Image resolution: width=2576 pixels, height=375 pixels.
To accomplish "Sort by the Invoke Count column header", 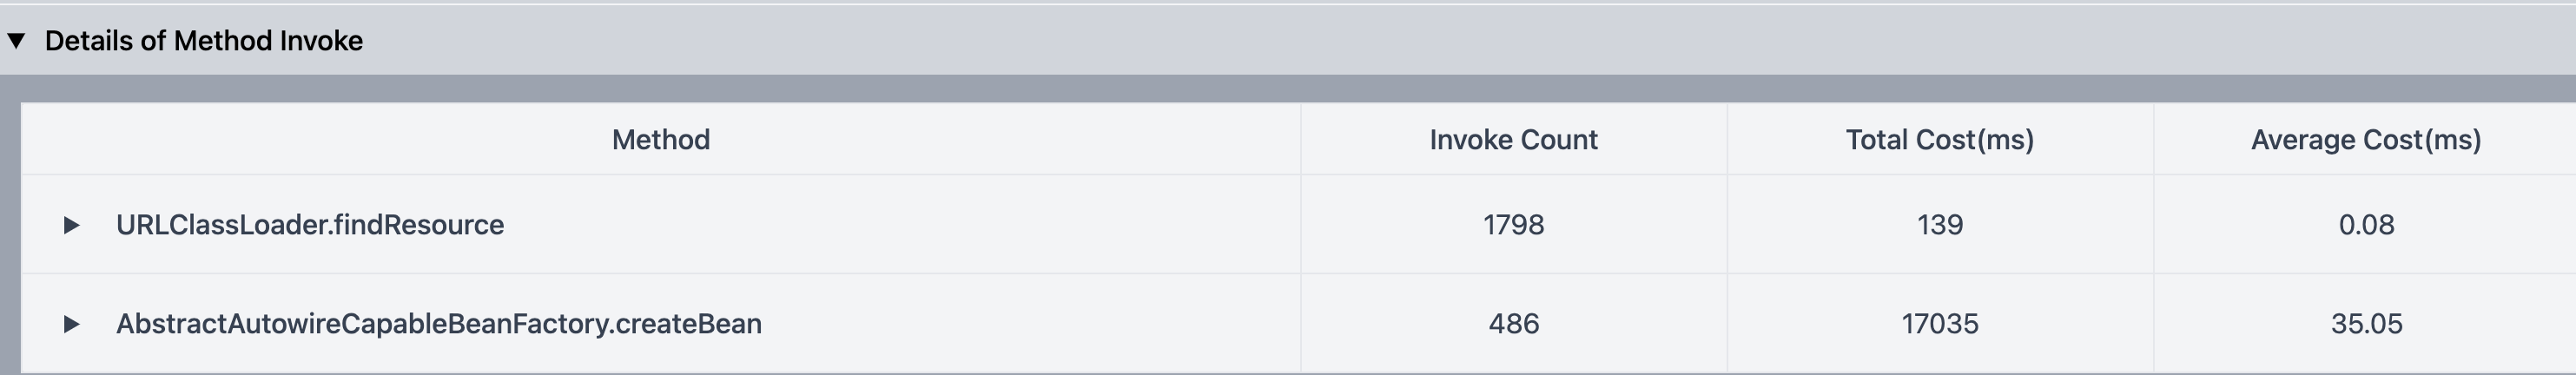I will pyautogui.click(x=1513, y=140).
